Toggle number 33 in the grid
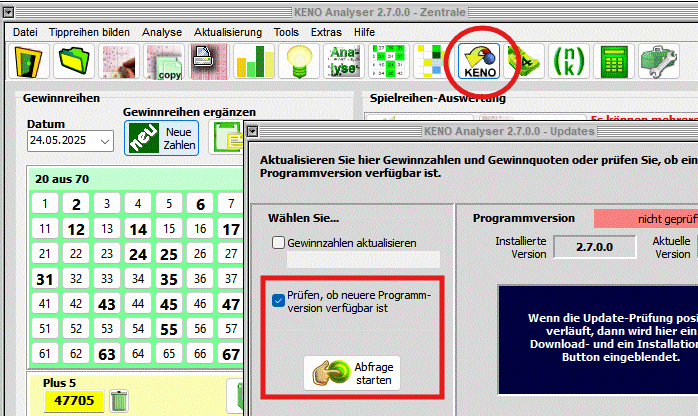 (x=107, y=279)
